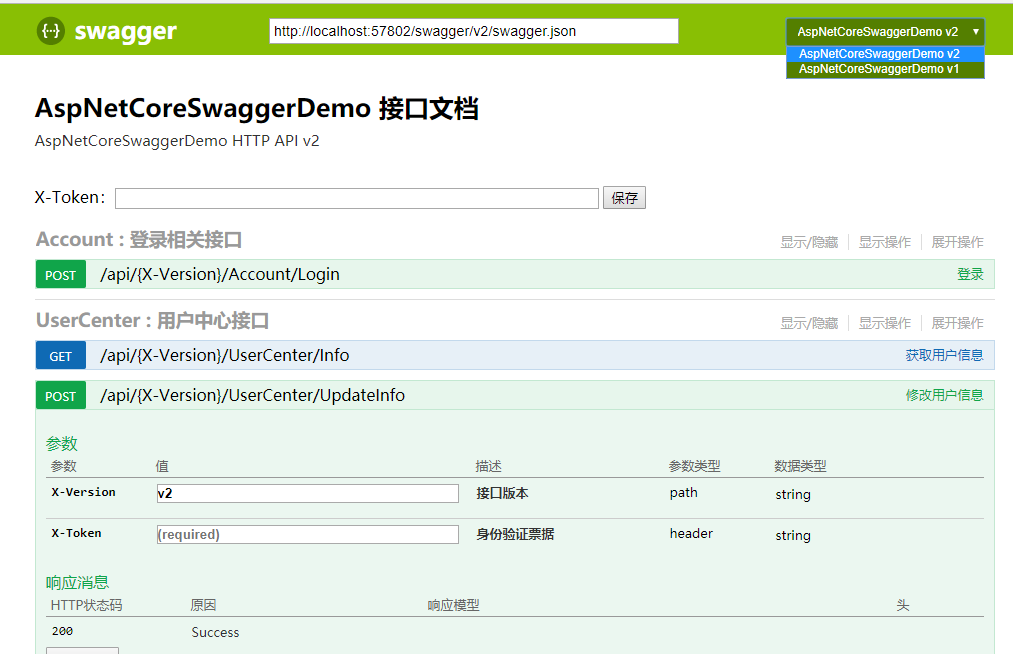The image size is (1013, 654).
Task: Click the X-Version value field containing v2
Action: tap(308, 494)
